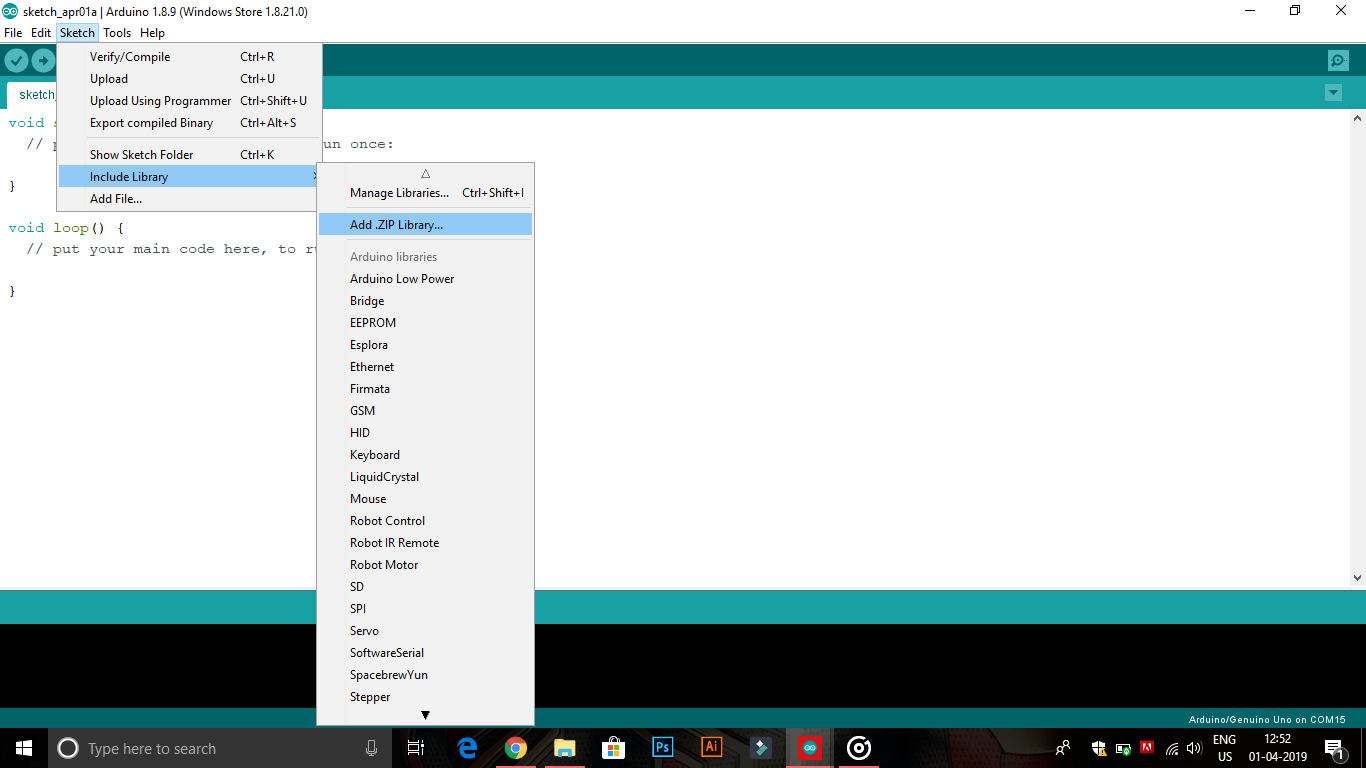This screenshot has width=1366, height=768.
Task: Open the Tools menu
Action: point(117,32)
